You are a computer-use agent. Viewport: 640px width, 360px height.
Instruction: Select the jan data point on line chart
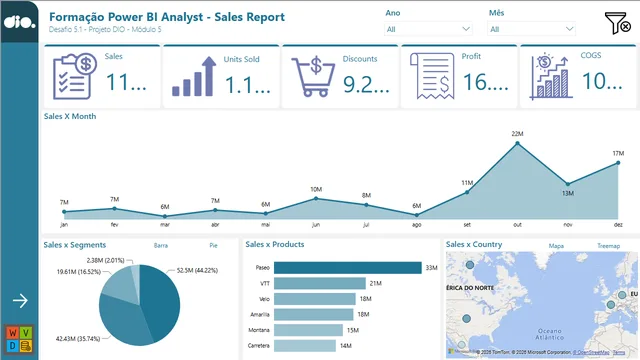tap(64, 212)
